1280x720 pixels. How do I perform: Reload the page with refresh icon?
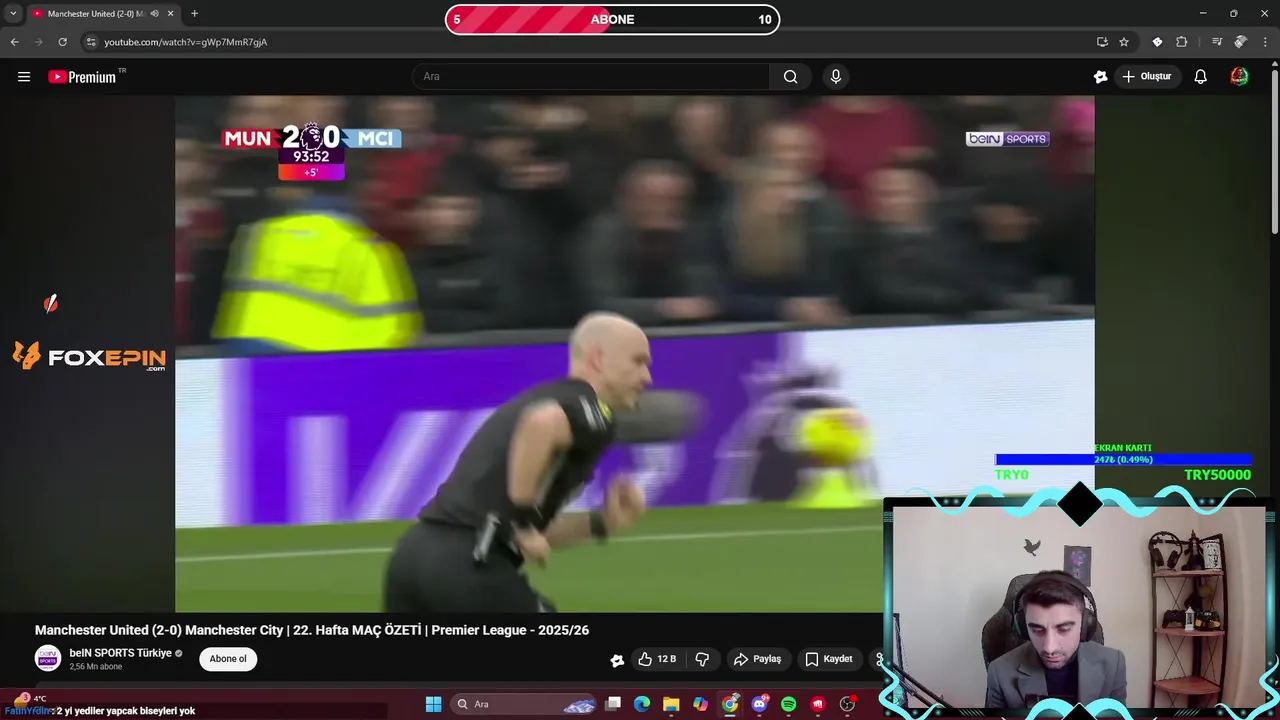click(x=62, y=42)
